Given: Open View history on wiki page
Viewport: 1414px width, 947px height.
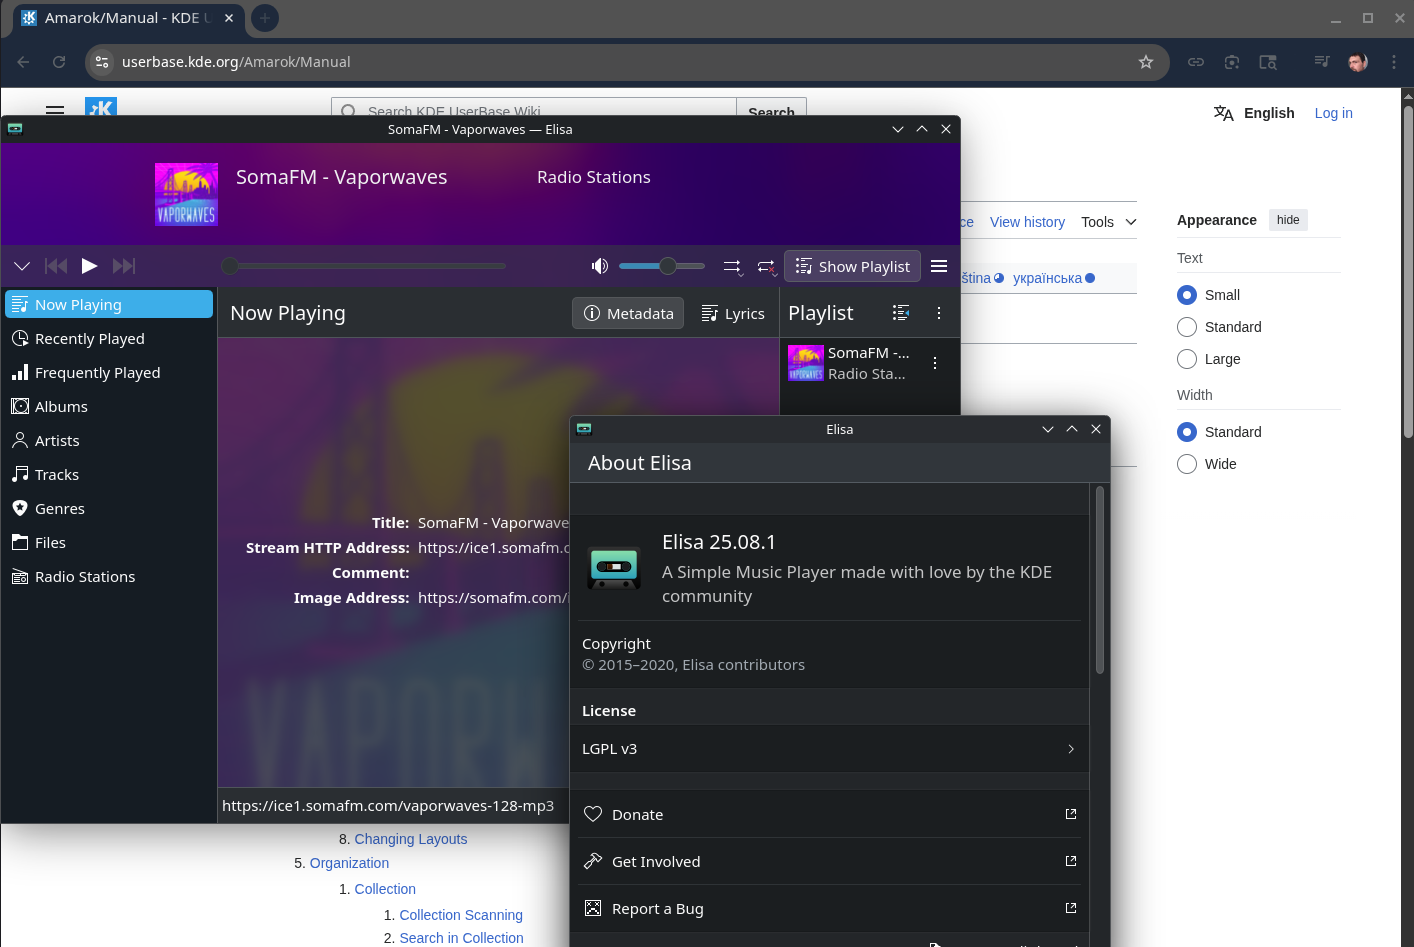Looking at the screenshot, I should [1027, 222].
